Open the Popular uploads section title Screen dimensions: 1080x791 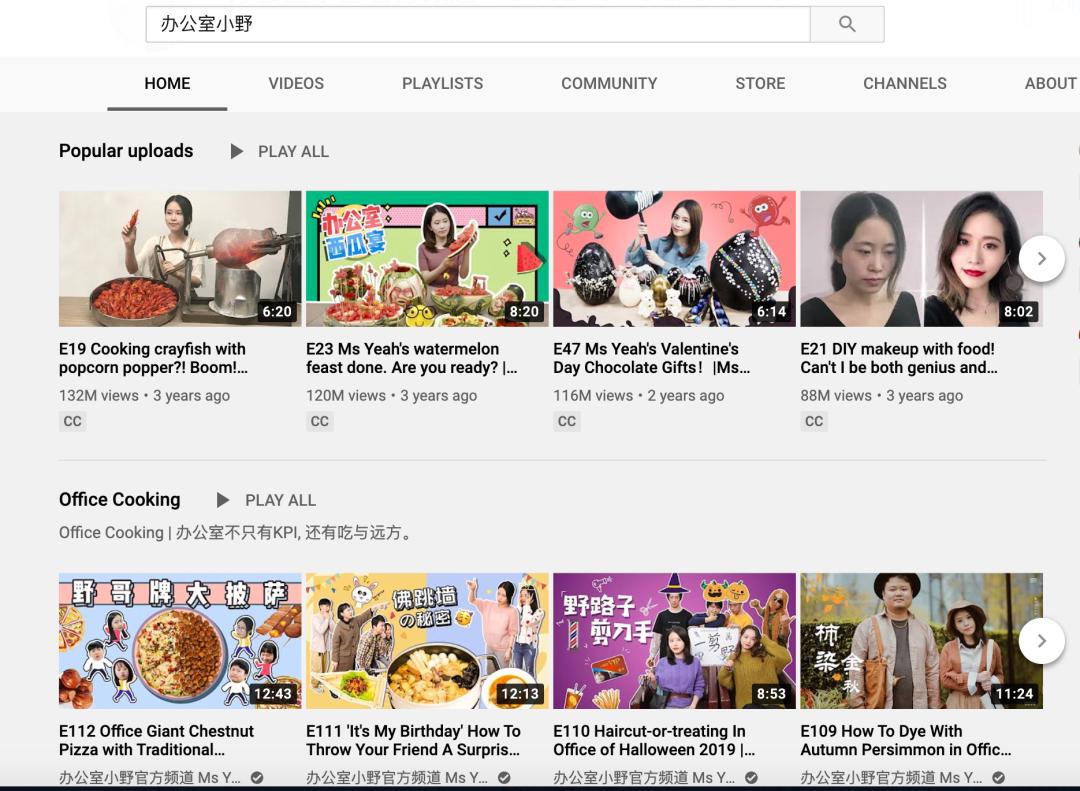point(126,151)
